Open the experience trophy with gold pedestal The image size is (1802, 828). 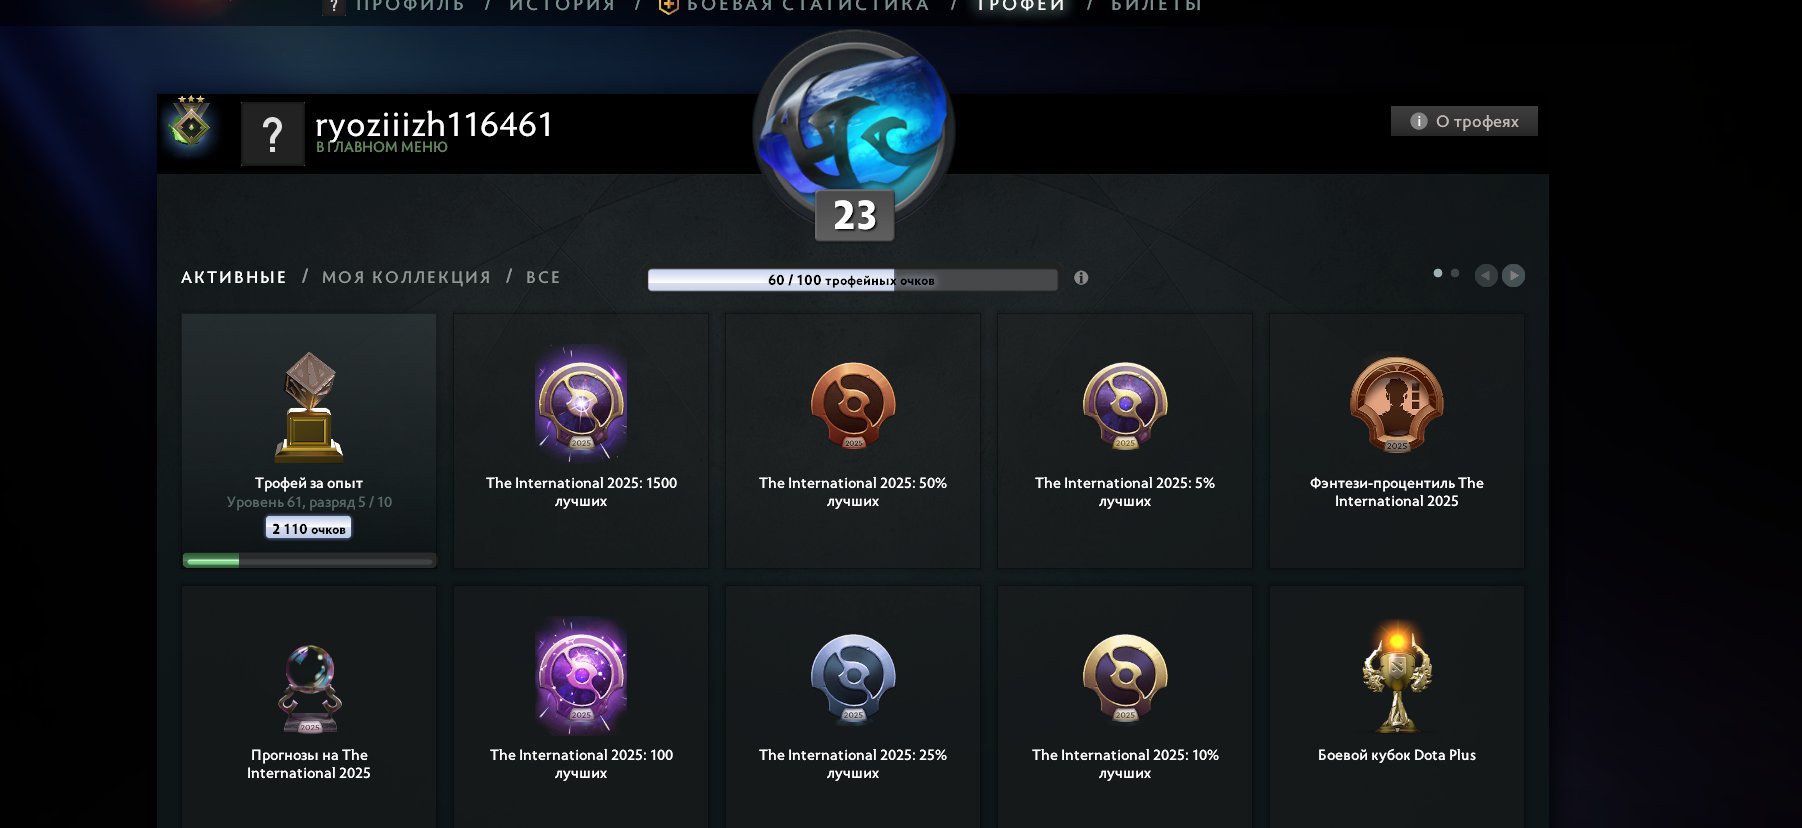(309, 441)
